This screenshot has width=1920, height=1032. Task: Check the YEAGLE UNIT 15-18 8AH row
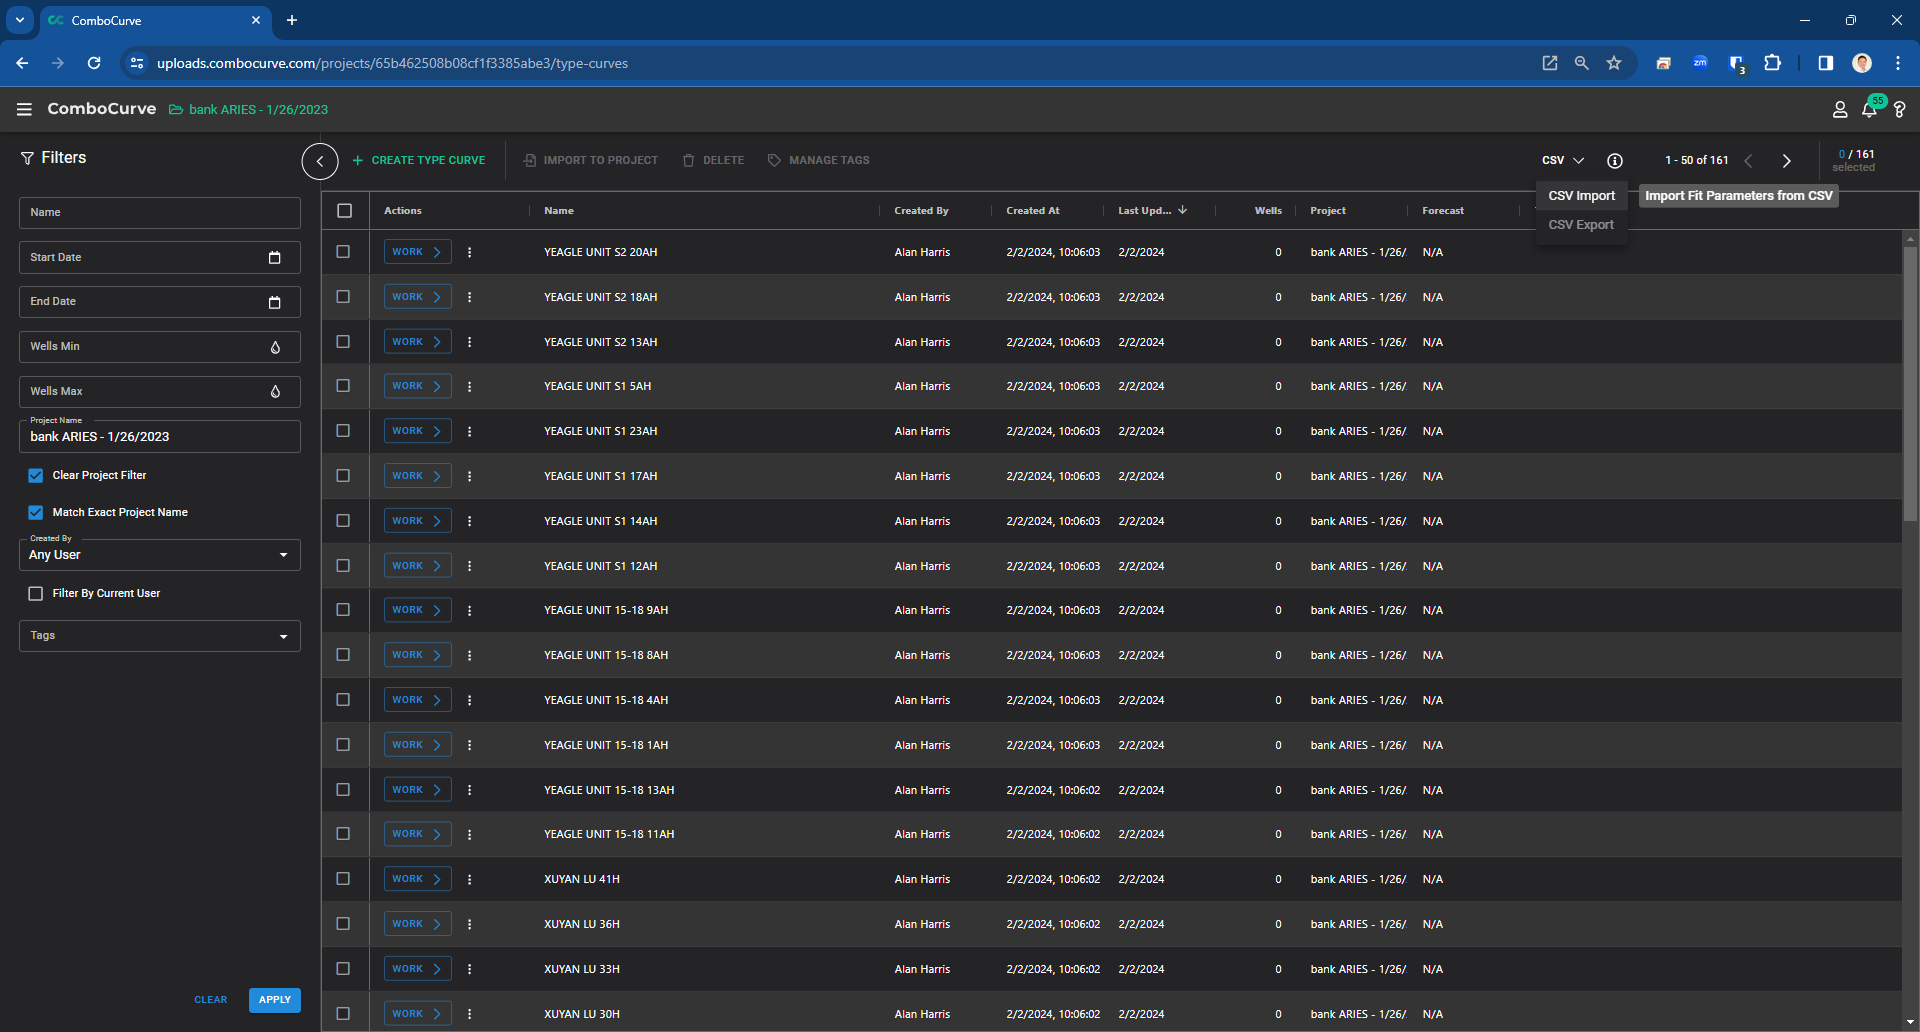pyautogui.click(x=343, y=655)
